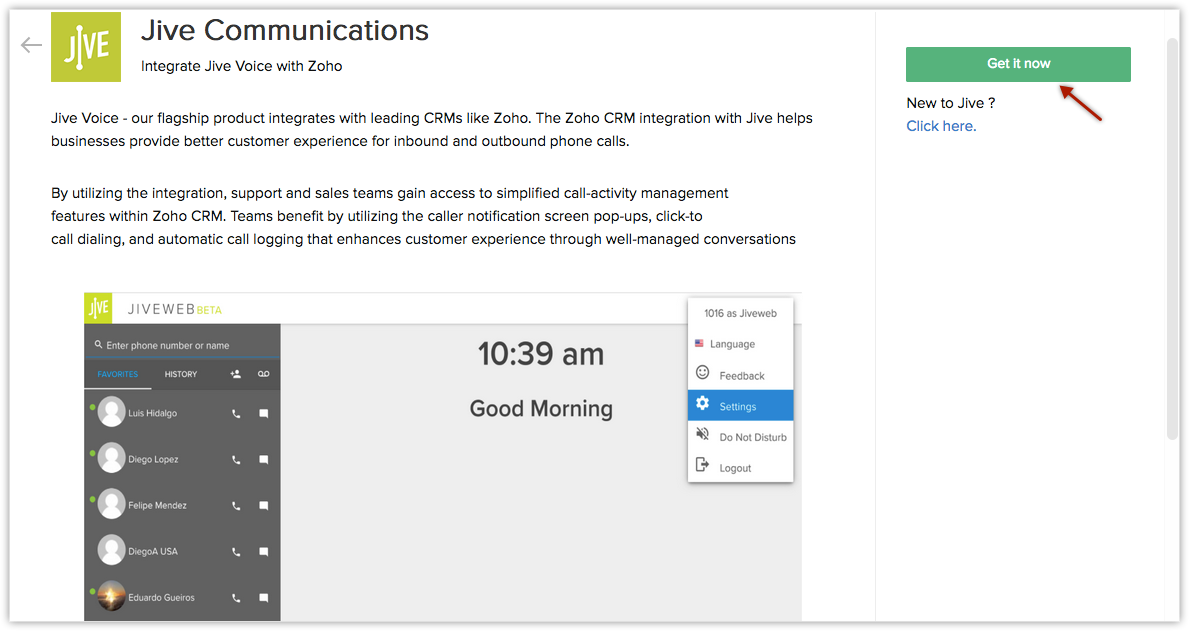Message Luis Hidalgo with chat icon
The image size is (1189, 631).
(264, 414)
